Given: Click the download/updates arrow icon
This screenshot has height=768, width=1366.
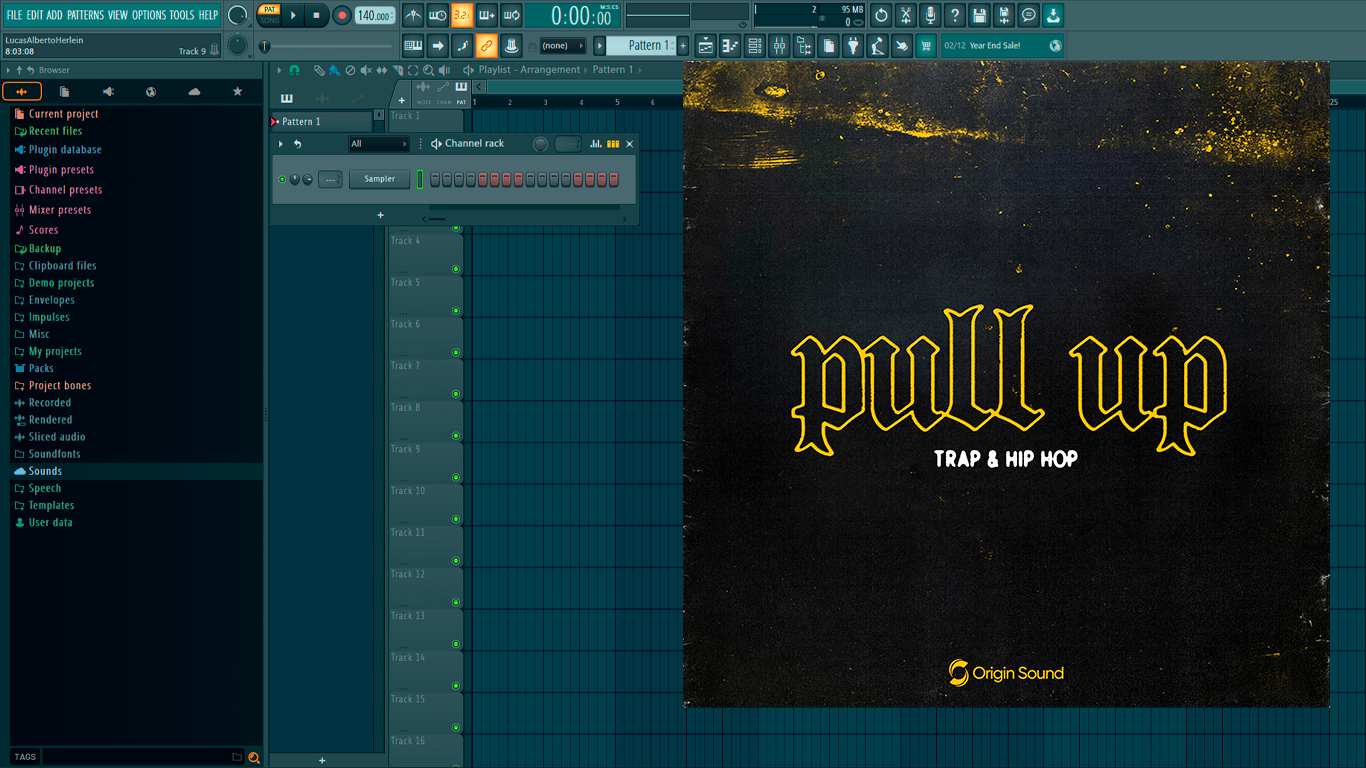Looking at the screenshot, I should [1053, 15].
